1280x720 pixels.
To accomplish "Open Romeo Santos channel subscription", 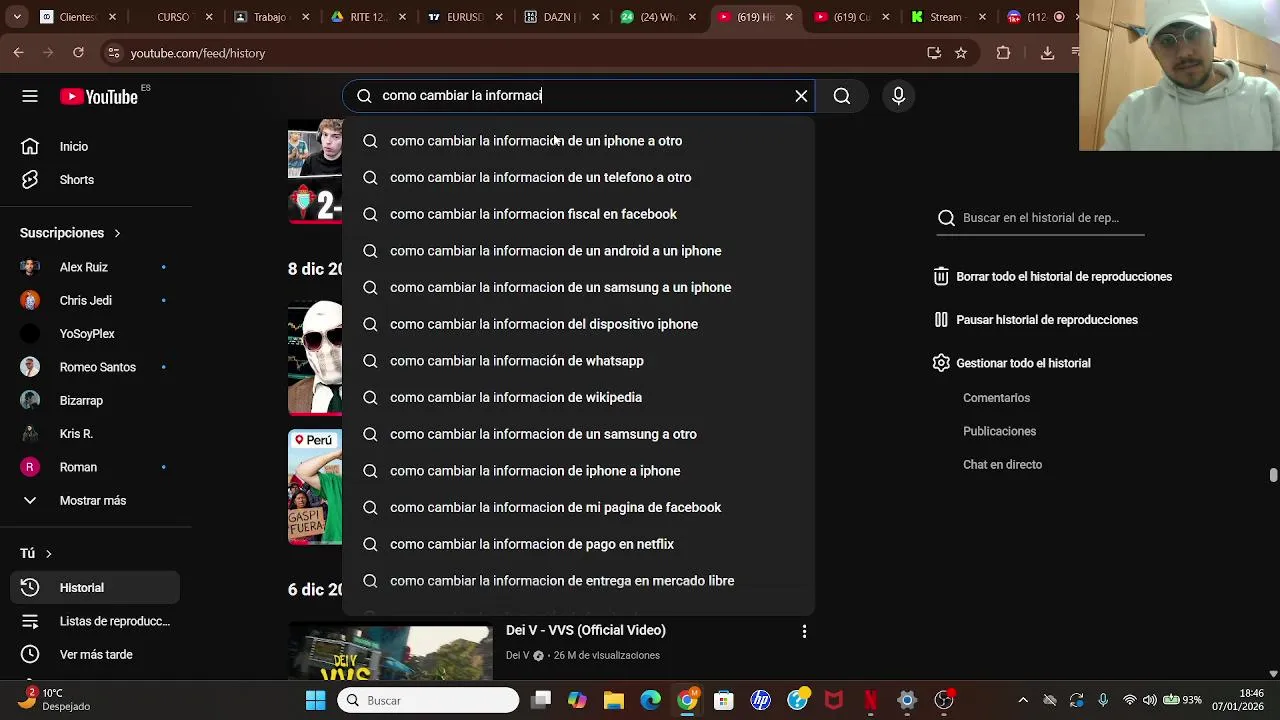I will click(x=96, y=367).
